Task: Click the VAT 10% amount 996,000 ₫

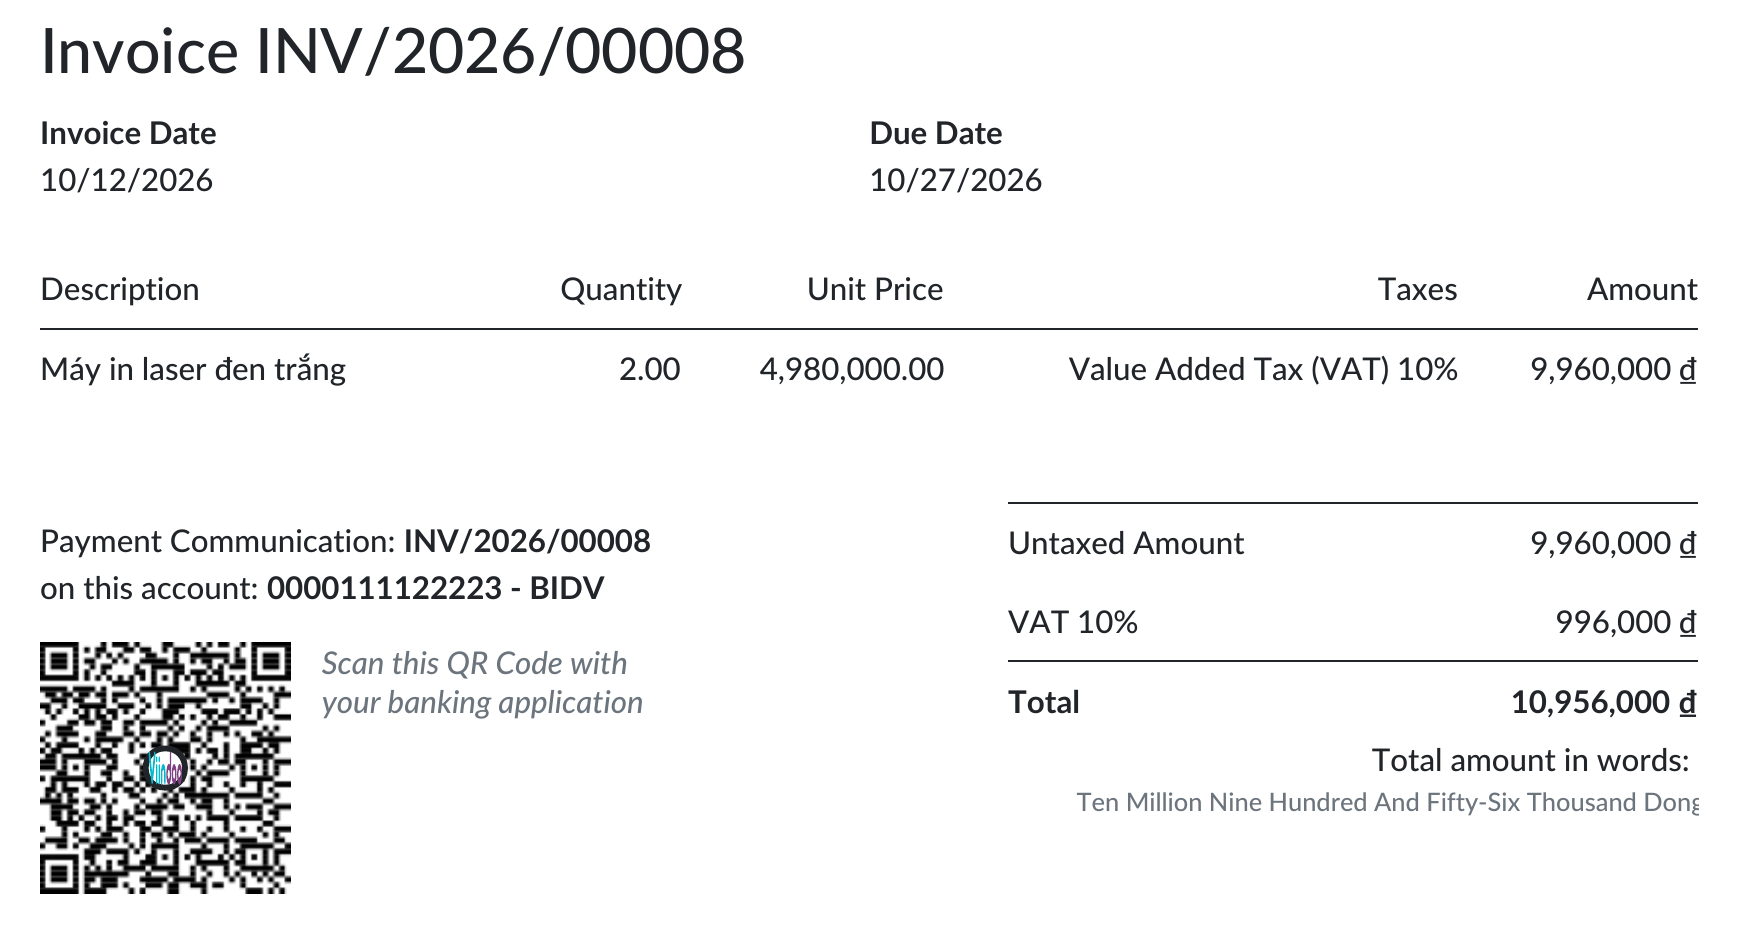Action: click(x=1625, y=622)
